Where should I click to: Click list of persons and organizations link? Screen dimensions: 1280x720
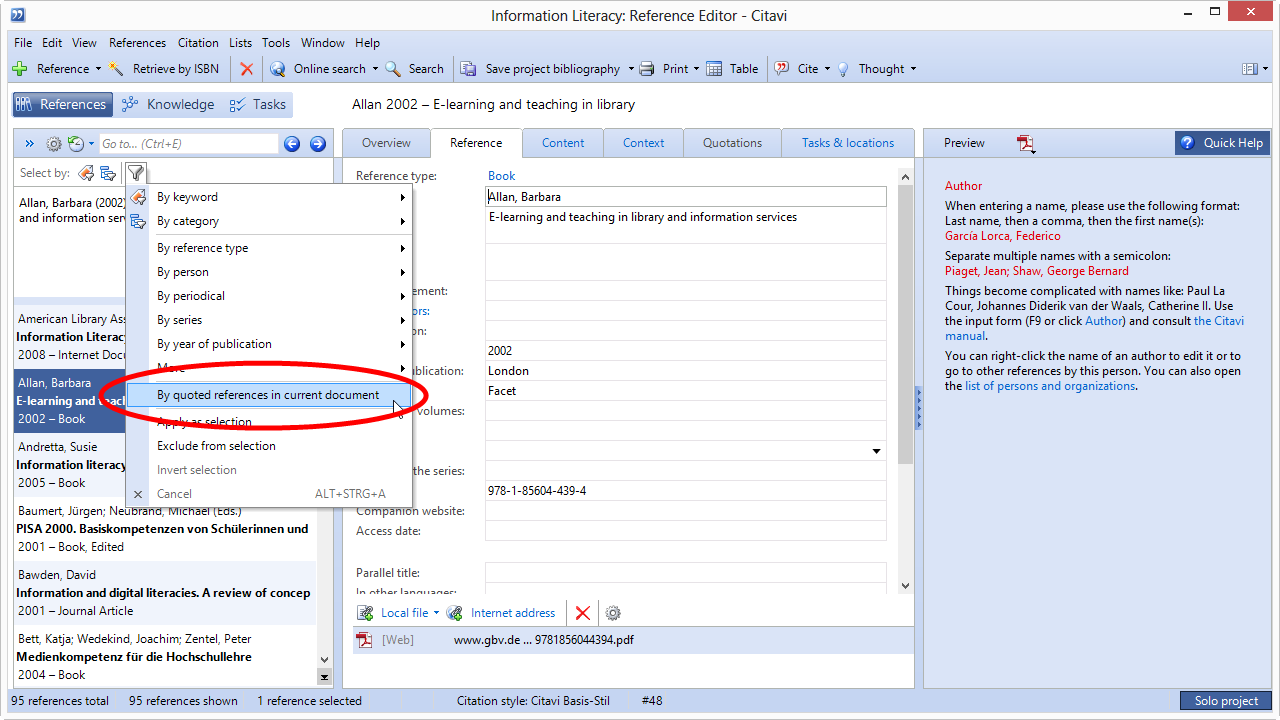click(1050, 386)
